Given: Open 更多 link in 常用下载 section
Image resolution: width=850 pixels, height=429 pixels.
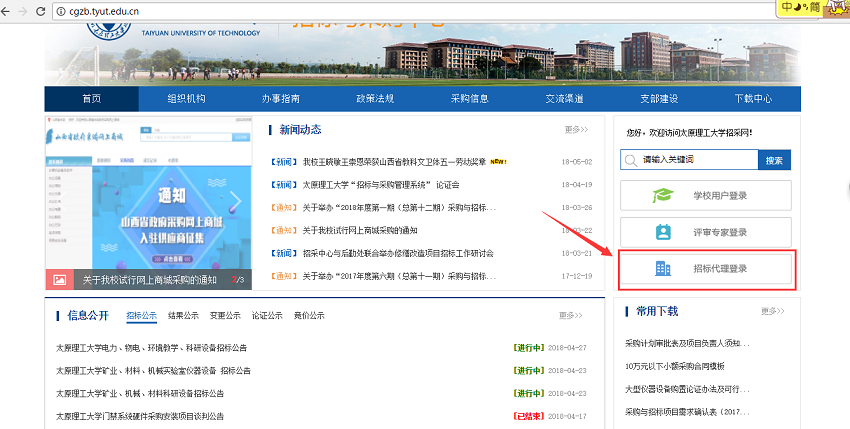Looking at the screenshot, I should point(772,311).
